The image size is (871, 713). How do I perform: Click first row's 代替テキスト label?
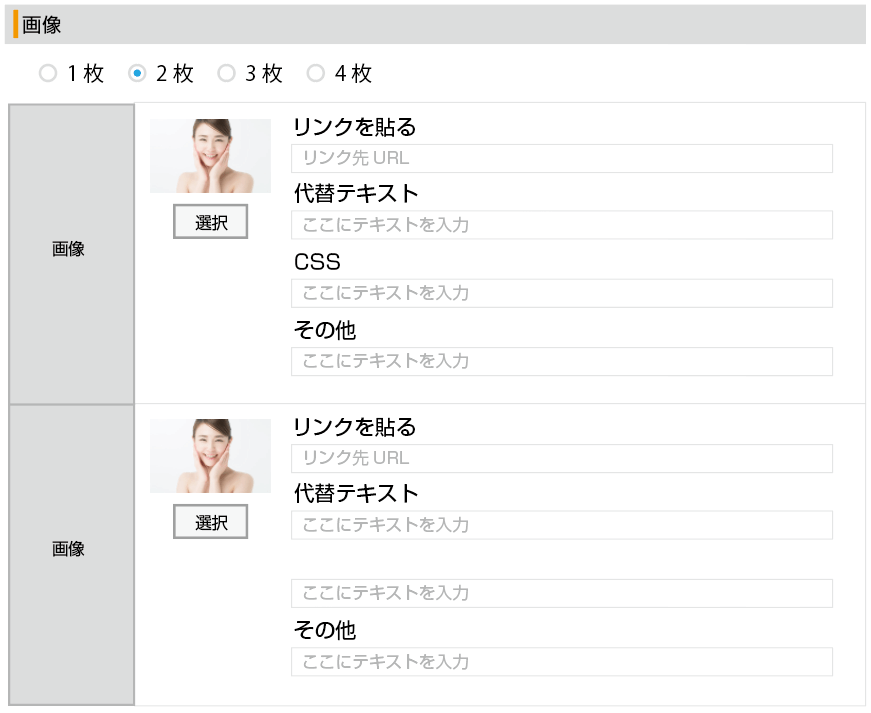(356, 193)
